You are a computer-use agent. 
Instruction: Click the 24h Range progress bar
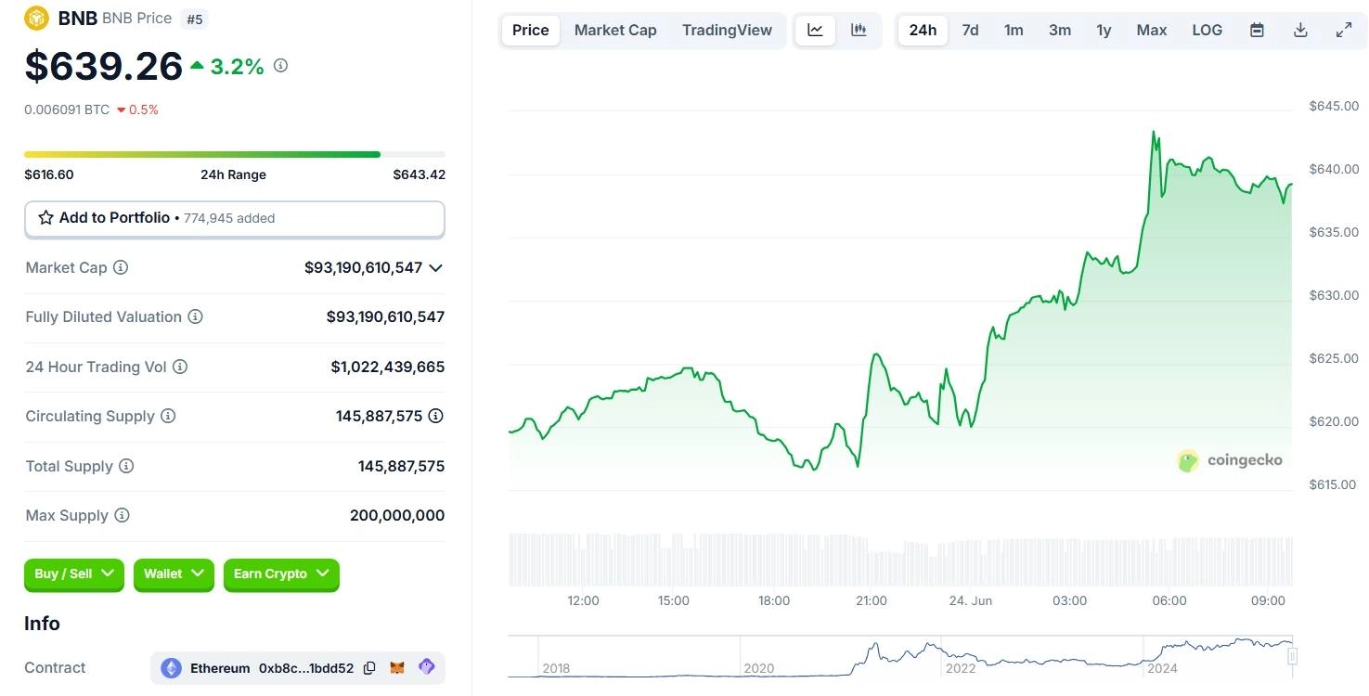tap(234, 154)
